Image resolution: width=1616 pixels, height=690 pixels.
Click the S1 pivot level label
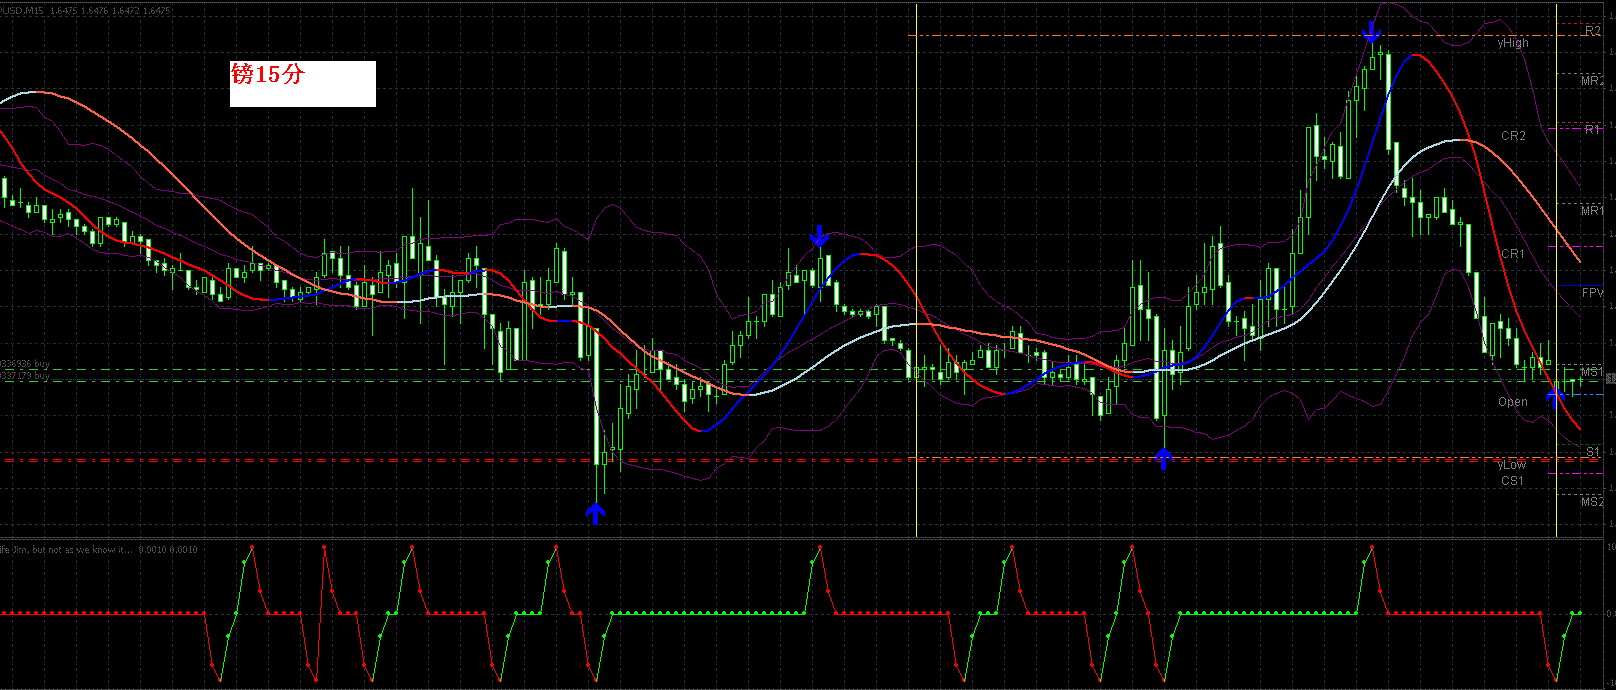coord(1592,453)
